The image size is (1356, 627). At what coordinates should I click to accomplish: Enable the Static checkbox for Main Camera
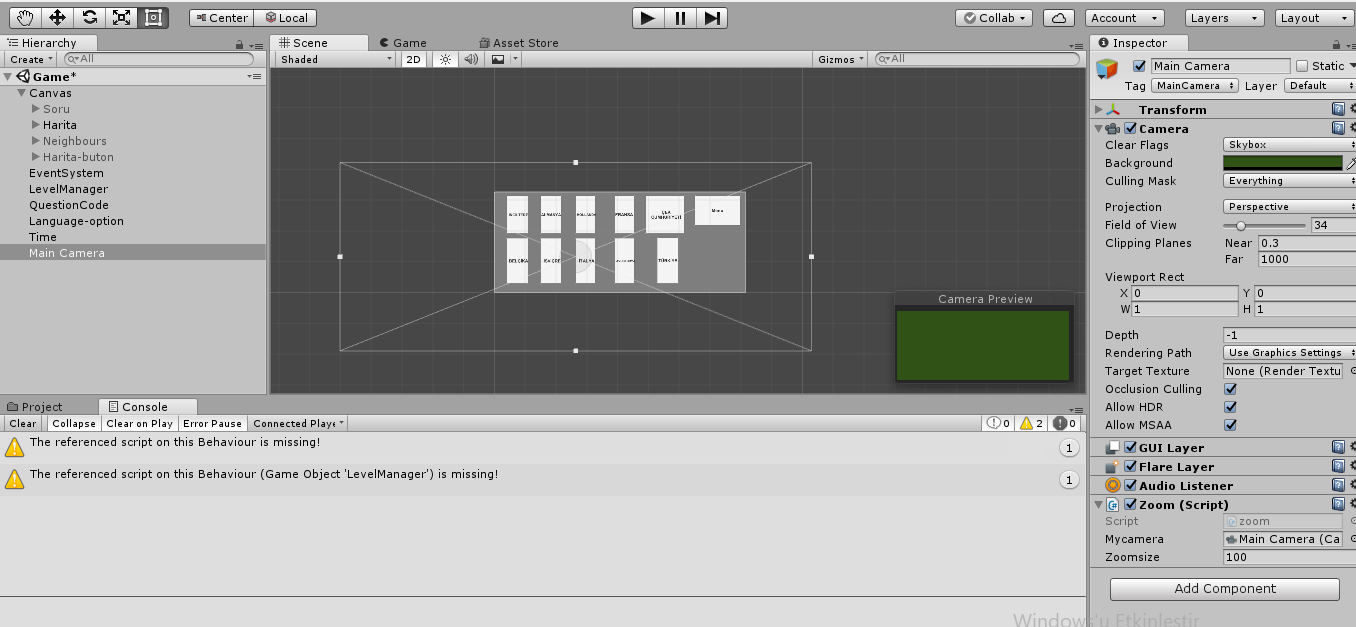1303,65
